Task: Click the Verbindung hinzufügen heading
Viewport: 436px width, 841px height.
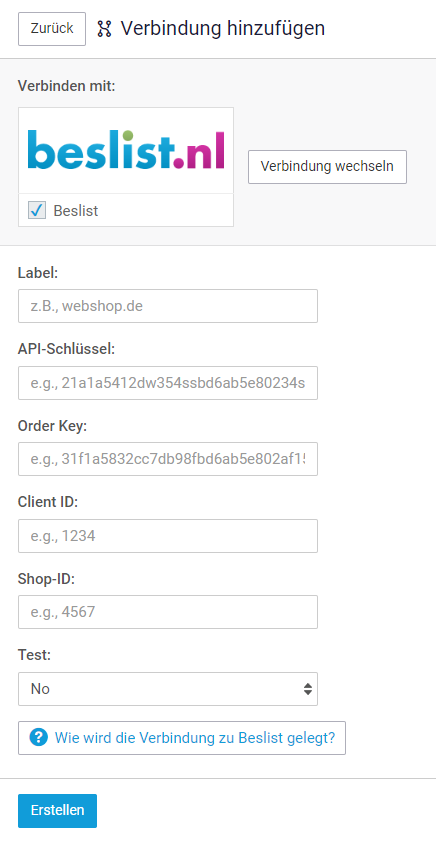Action: (x=223, y=28)
